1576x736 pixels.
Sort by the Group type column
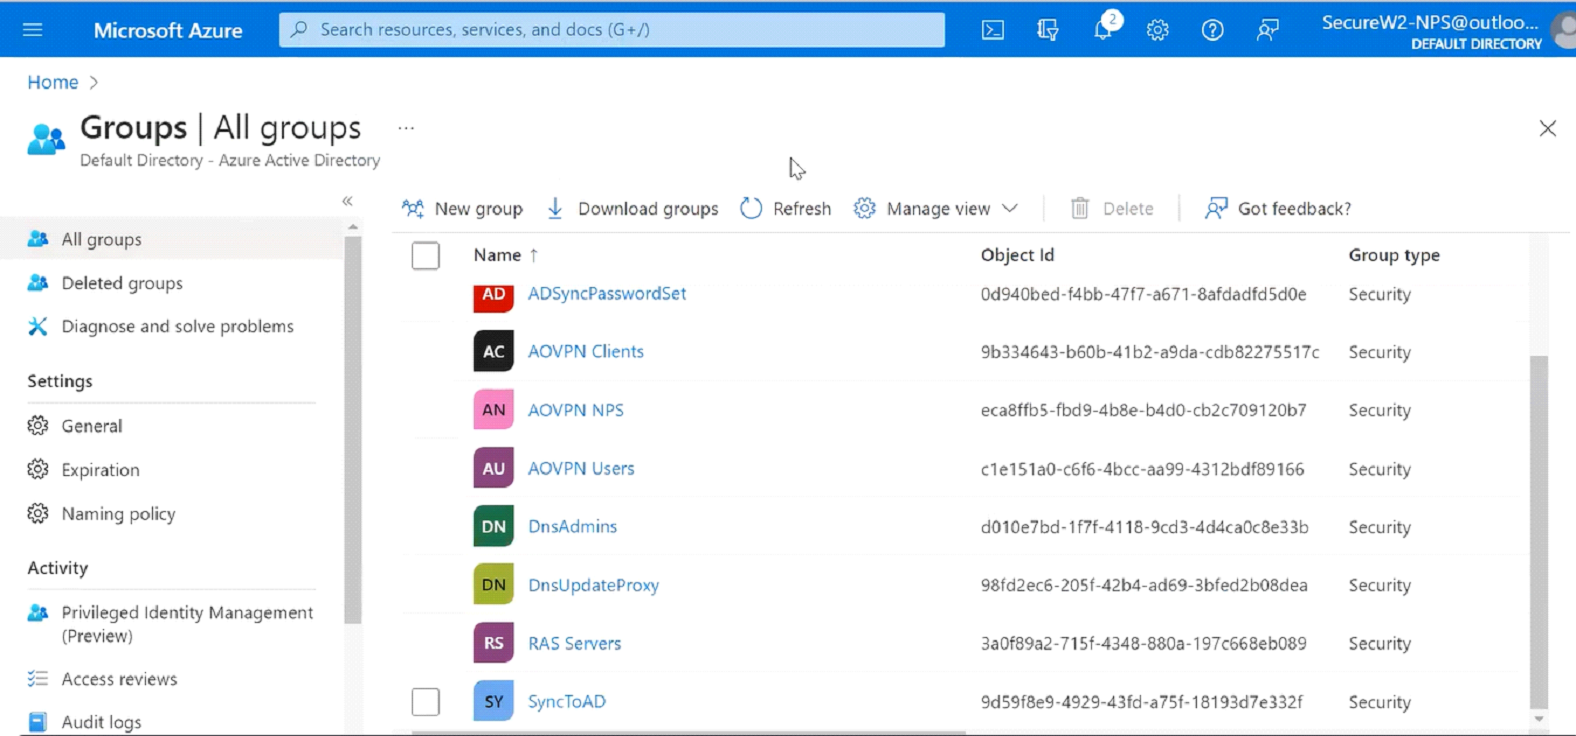click(1394, 255)
